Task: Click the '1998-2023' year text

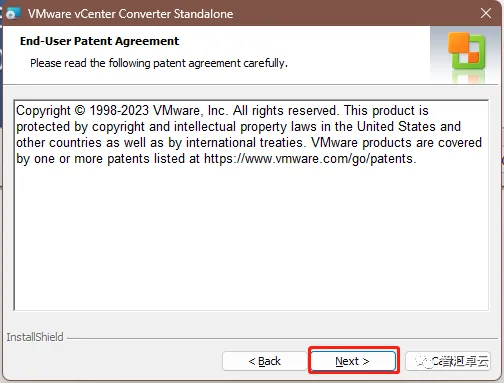Action: [x=119, y=110]
